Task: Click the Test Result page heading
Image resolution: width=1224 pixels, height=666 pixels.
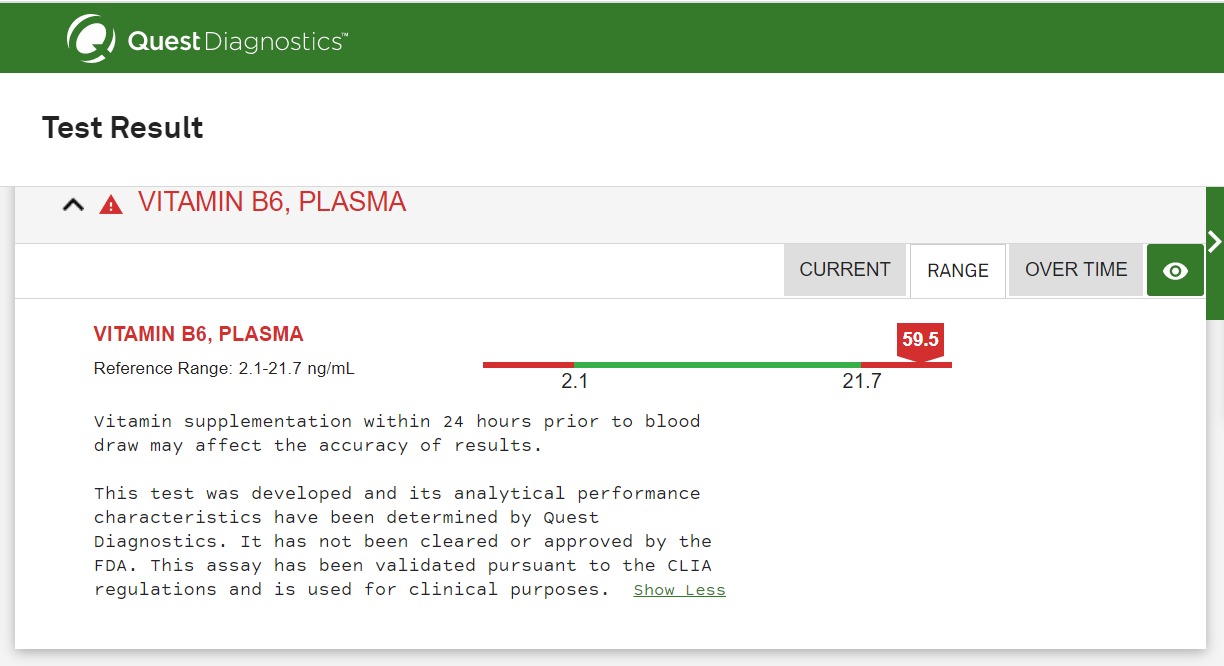Action: click(x=123, y=127)
